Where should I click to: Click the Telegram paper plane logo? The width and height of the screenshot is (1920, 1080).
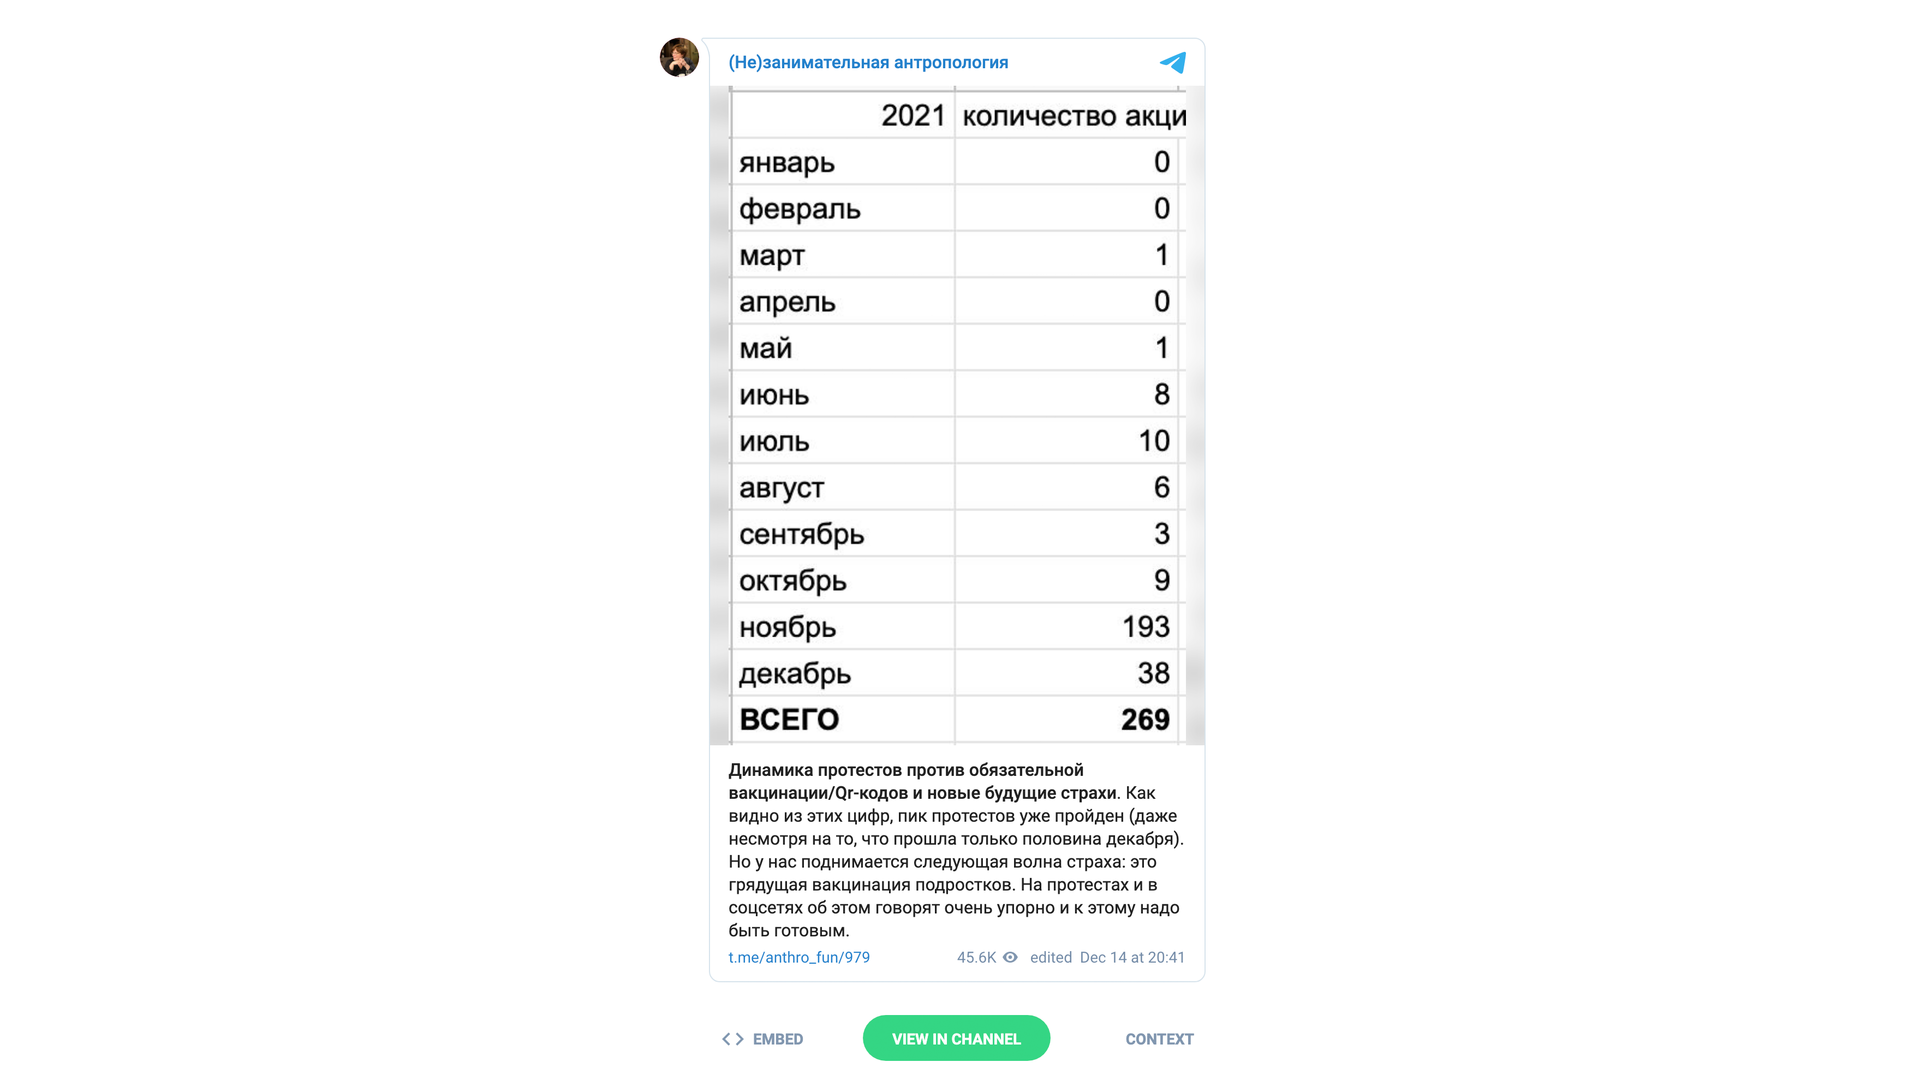click(1173, 62)
